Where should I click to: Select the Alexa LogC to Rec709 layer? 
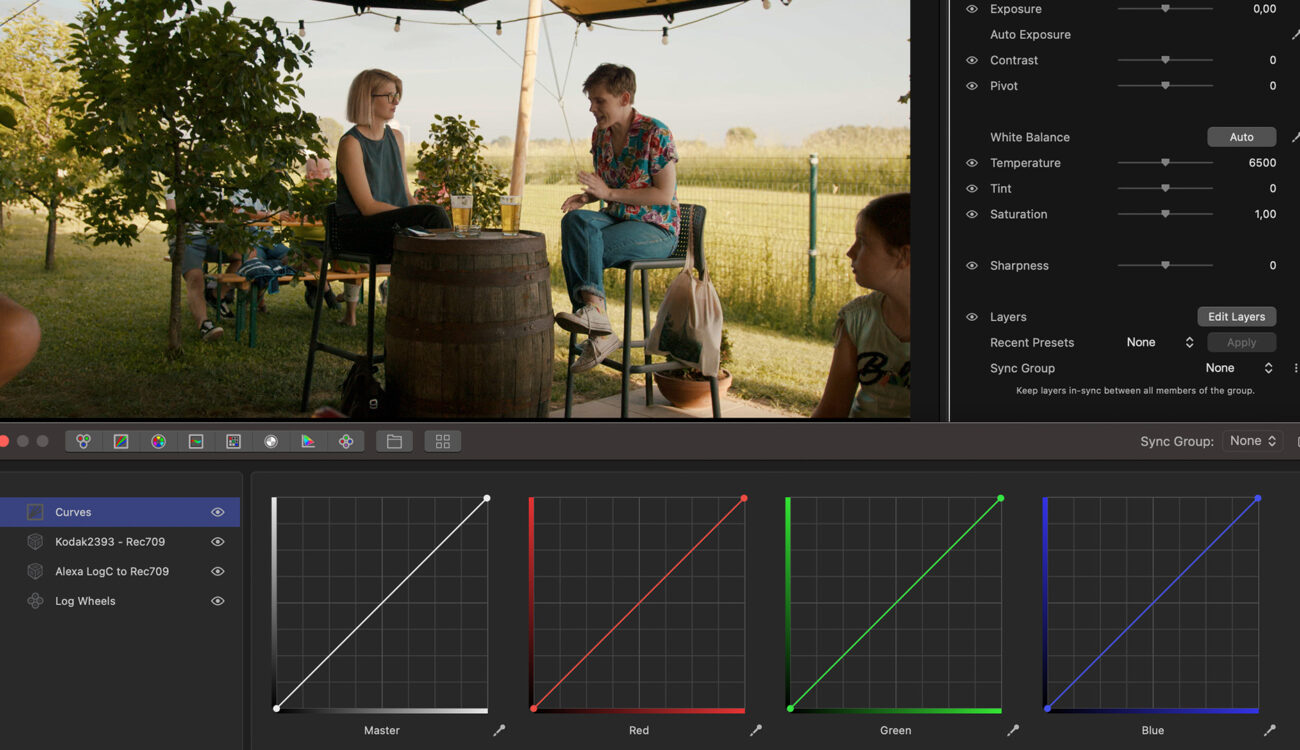click(120, 571)
